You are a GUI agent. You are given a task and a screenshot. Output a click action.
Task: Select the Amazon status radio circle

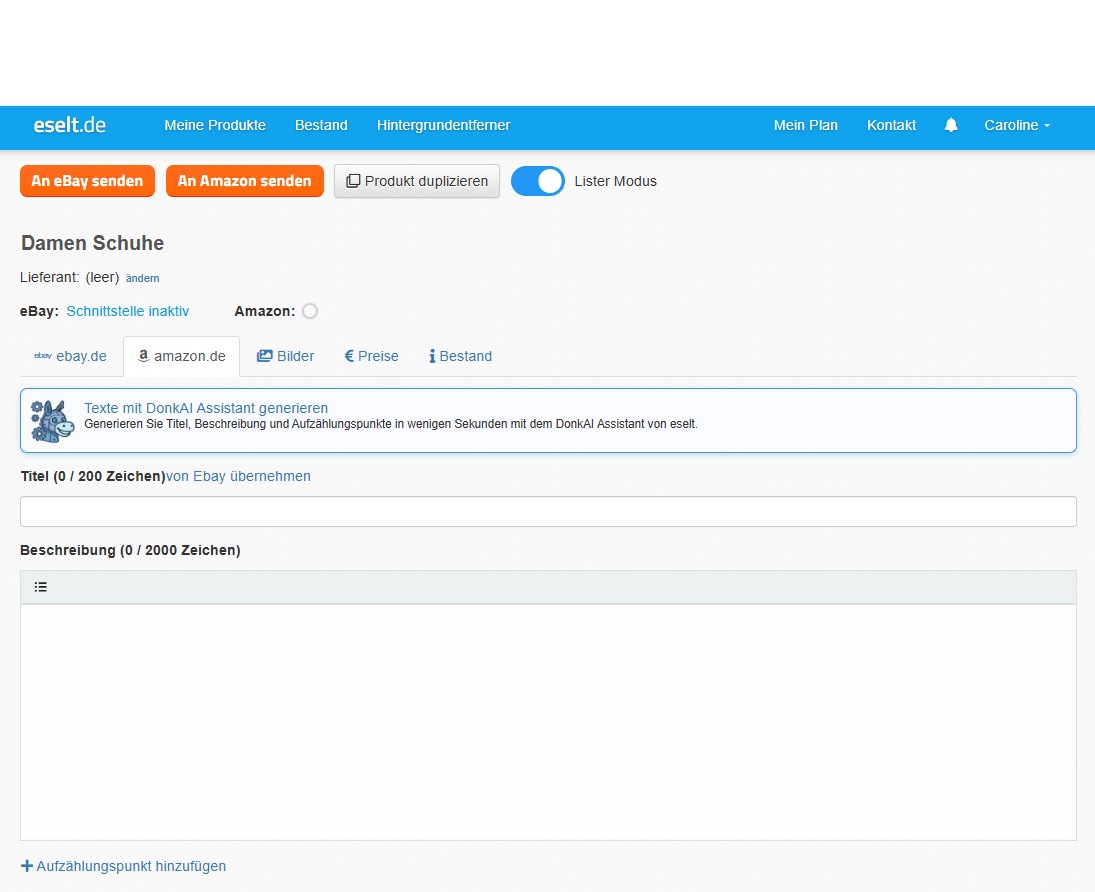(x=310, y=311)
